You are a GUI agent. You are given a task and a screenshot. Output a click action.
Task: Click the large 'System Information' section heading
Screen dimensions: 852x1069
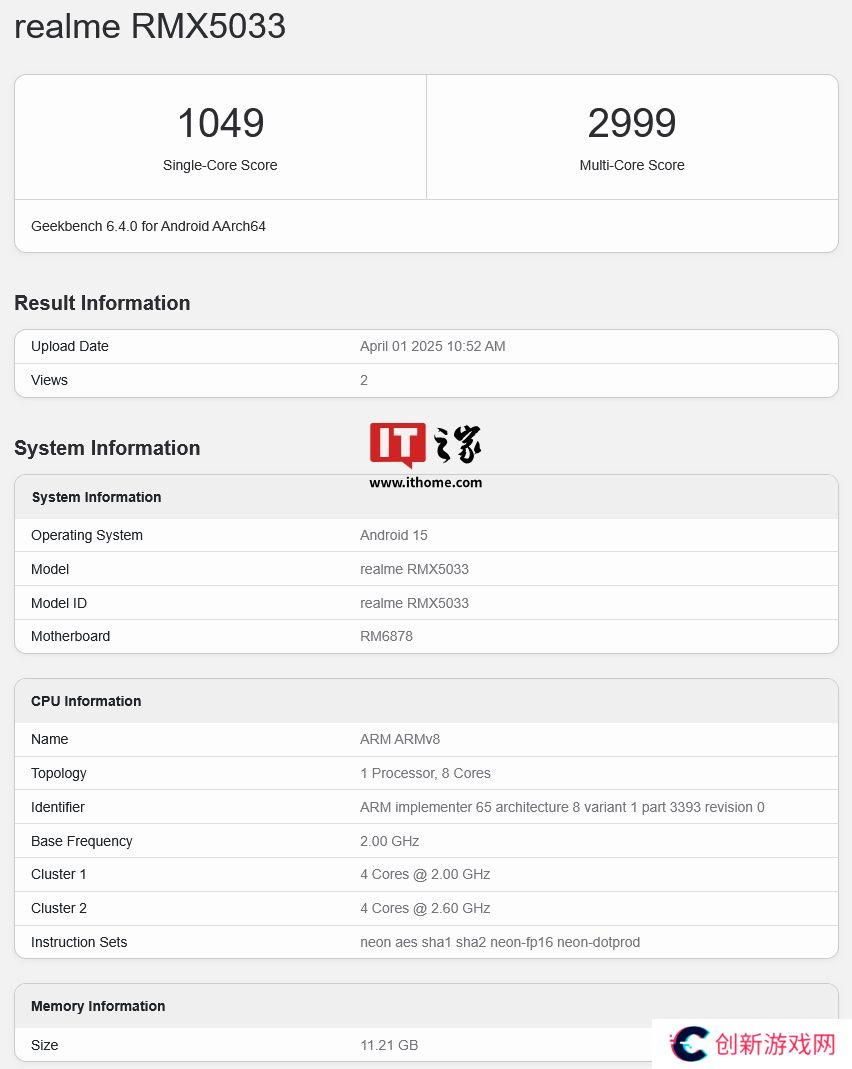click(x=107, y=448)
